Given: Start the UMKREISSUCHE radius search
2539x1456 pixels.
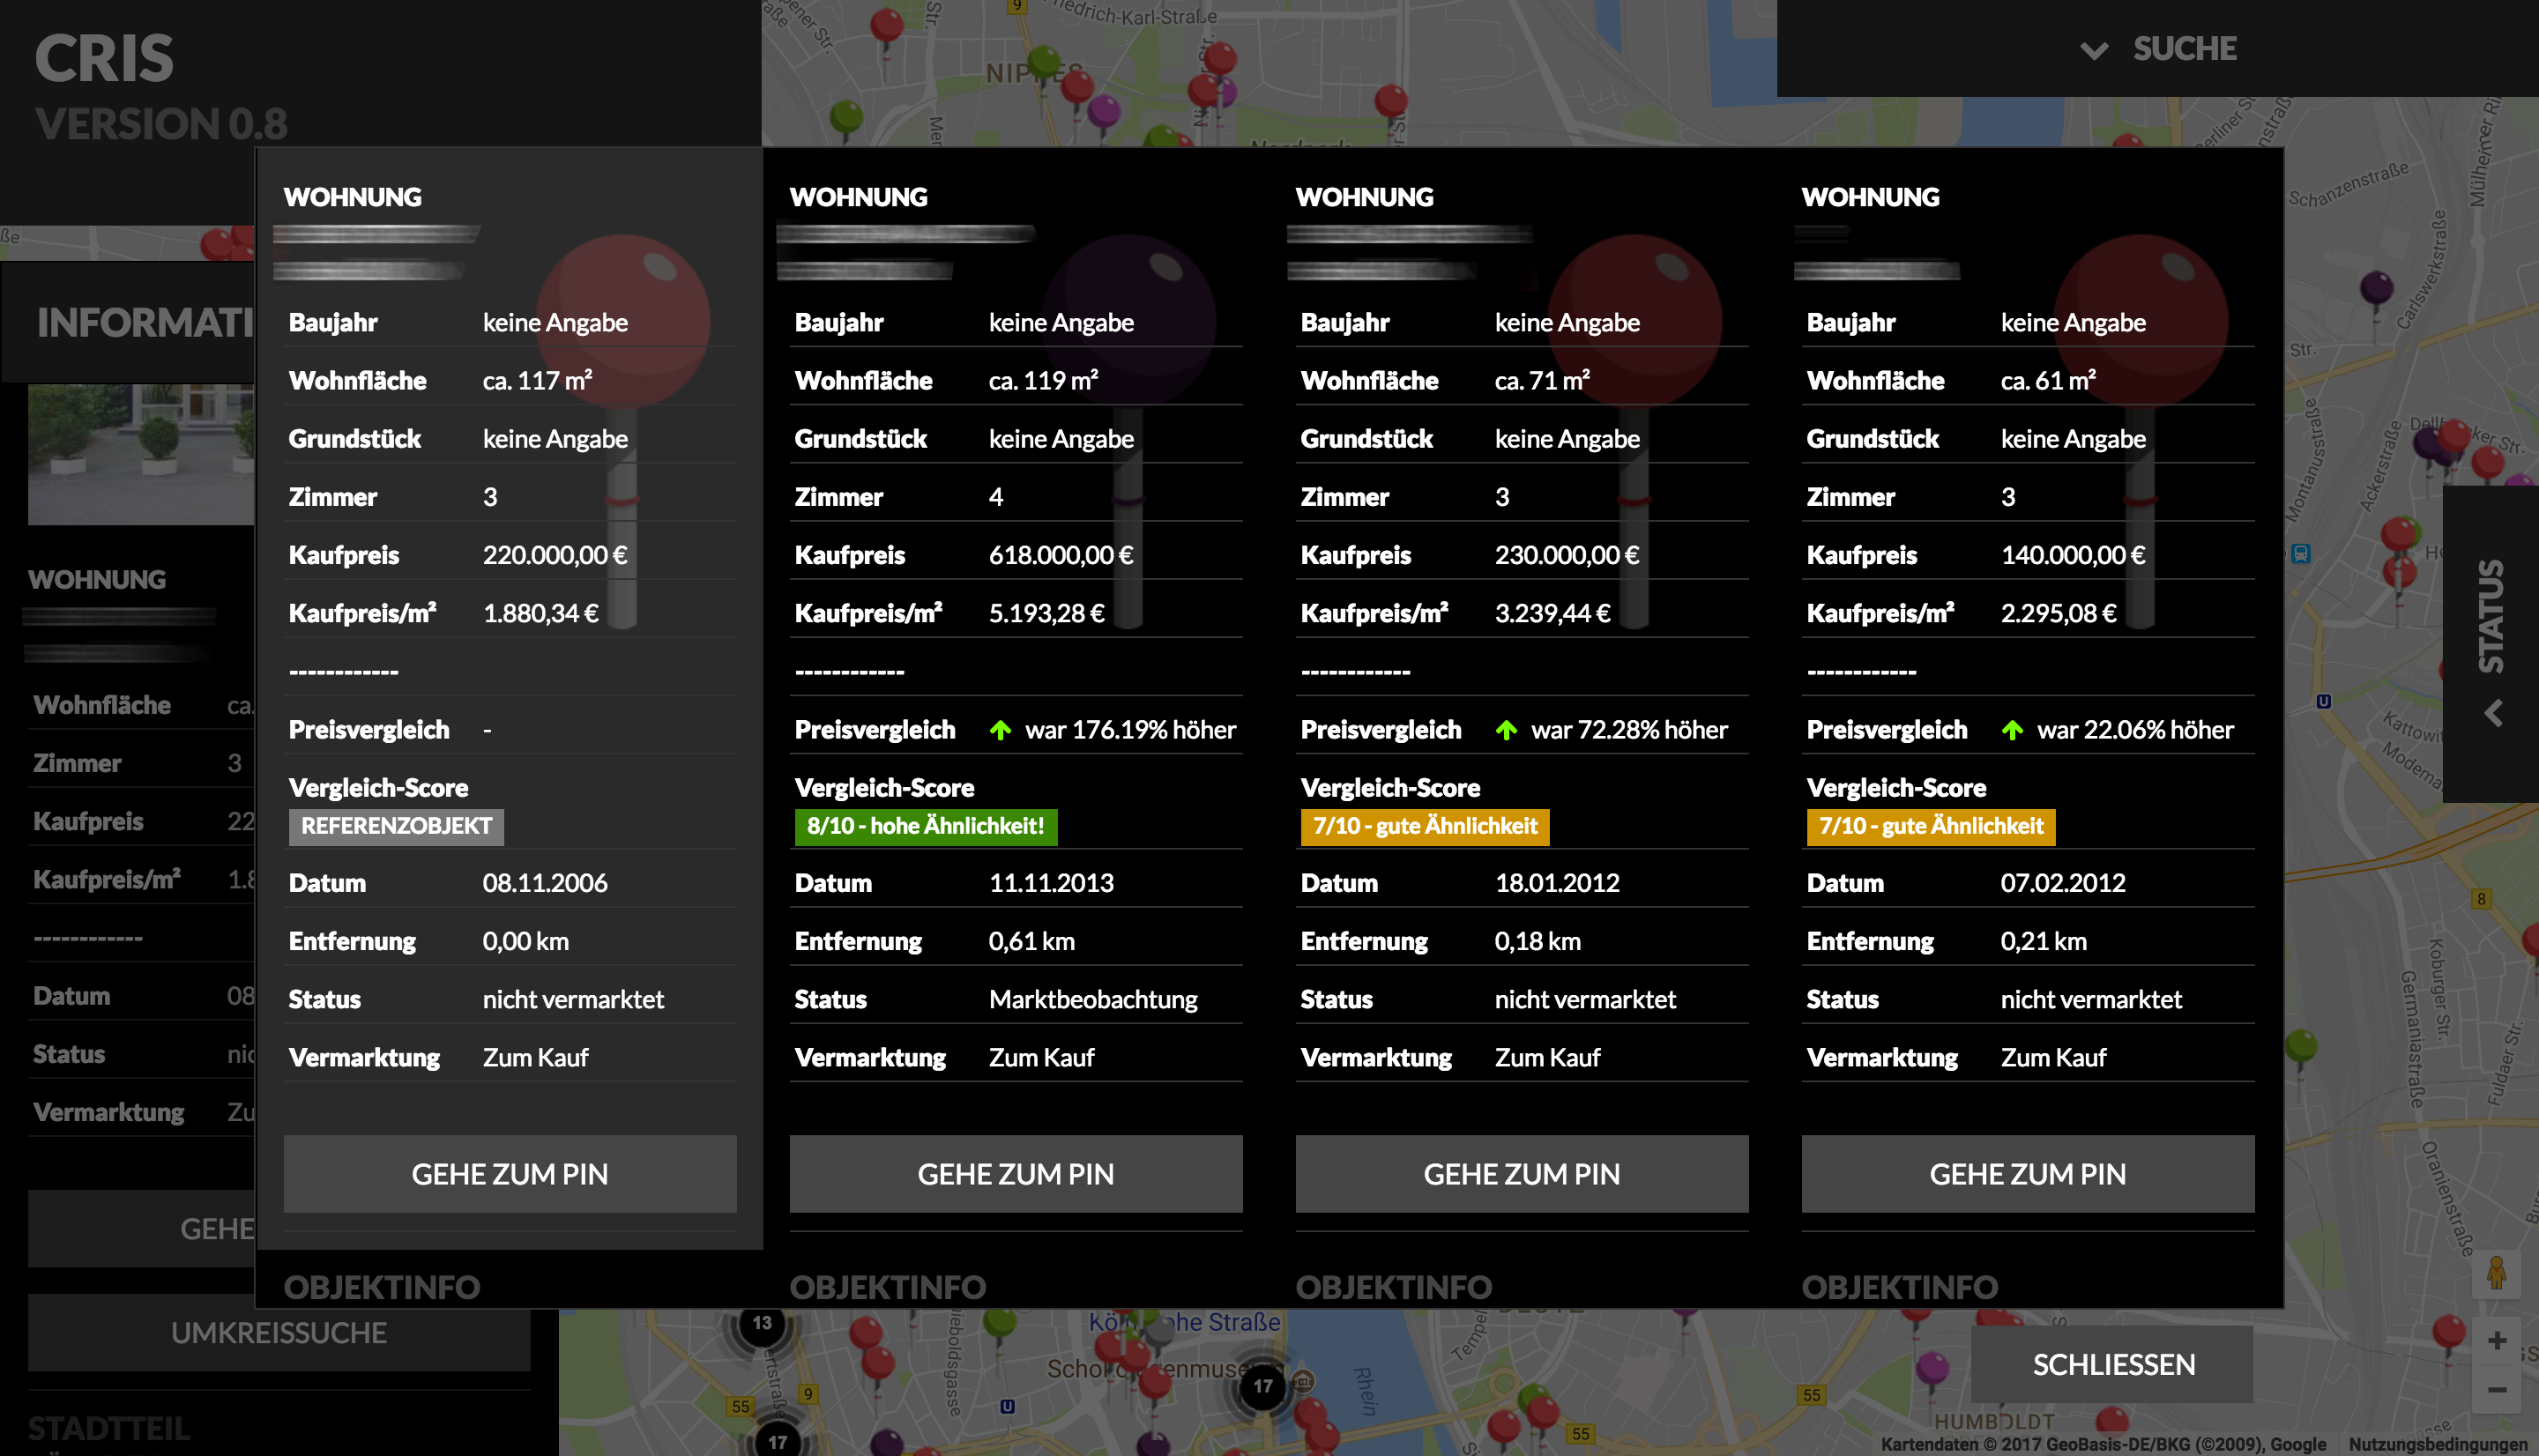Looking at the screenshot, I should click(x=278, y=1333).
